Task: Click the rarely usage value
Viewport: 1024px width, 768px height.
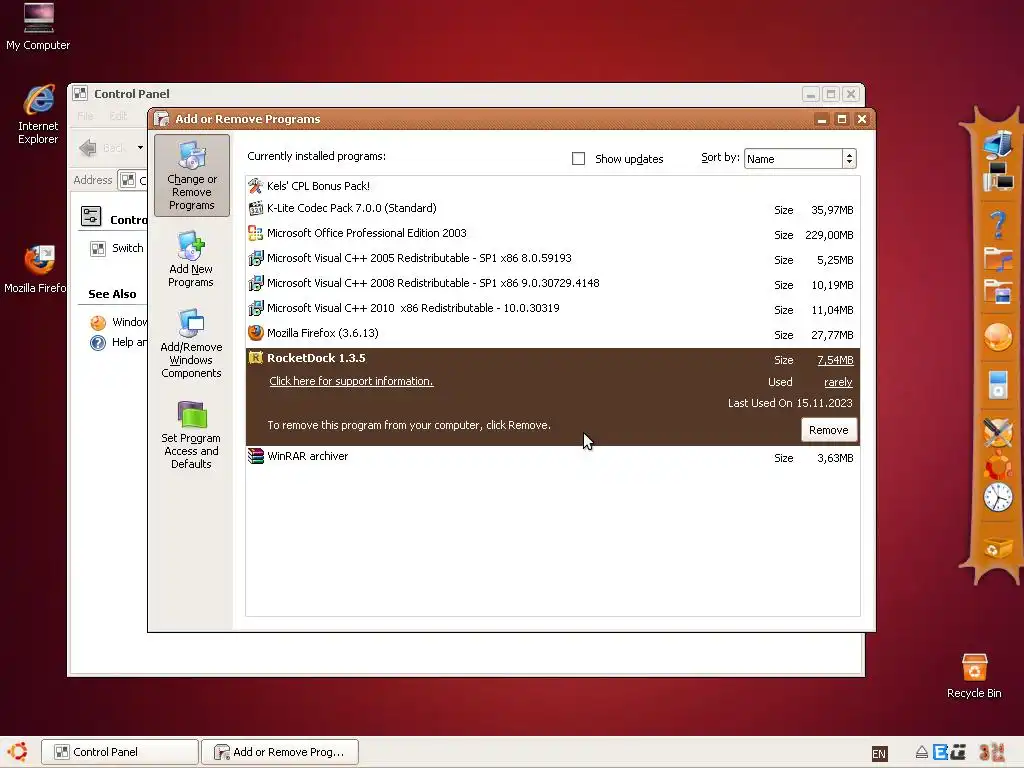Action: pyautogui.click(x=838, y=383)
